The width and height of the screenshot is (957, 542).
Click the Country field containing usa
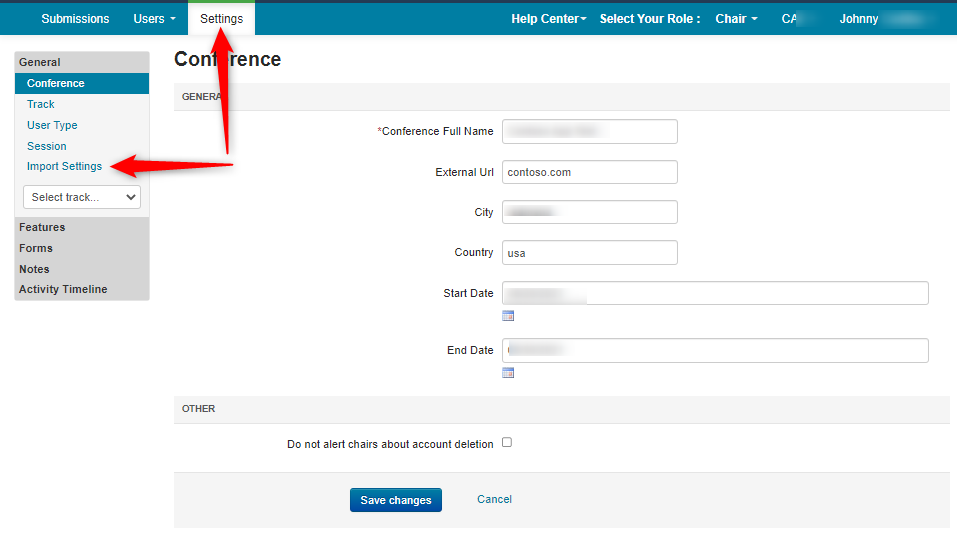click(590, 253)
